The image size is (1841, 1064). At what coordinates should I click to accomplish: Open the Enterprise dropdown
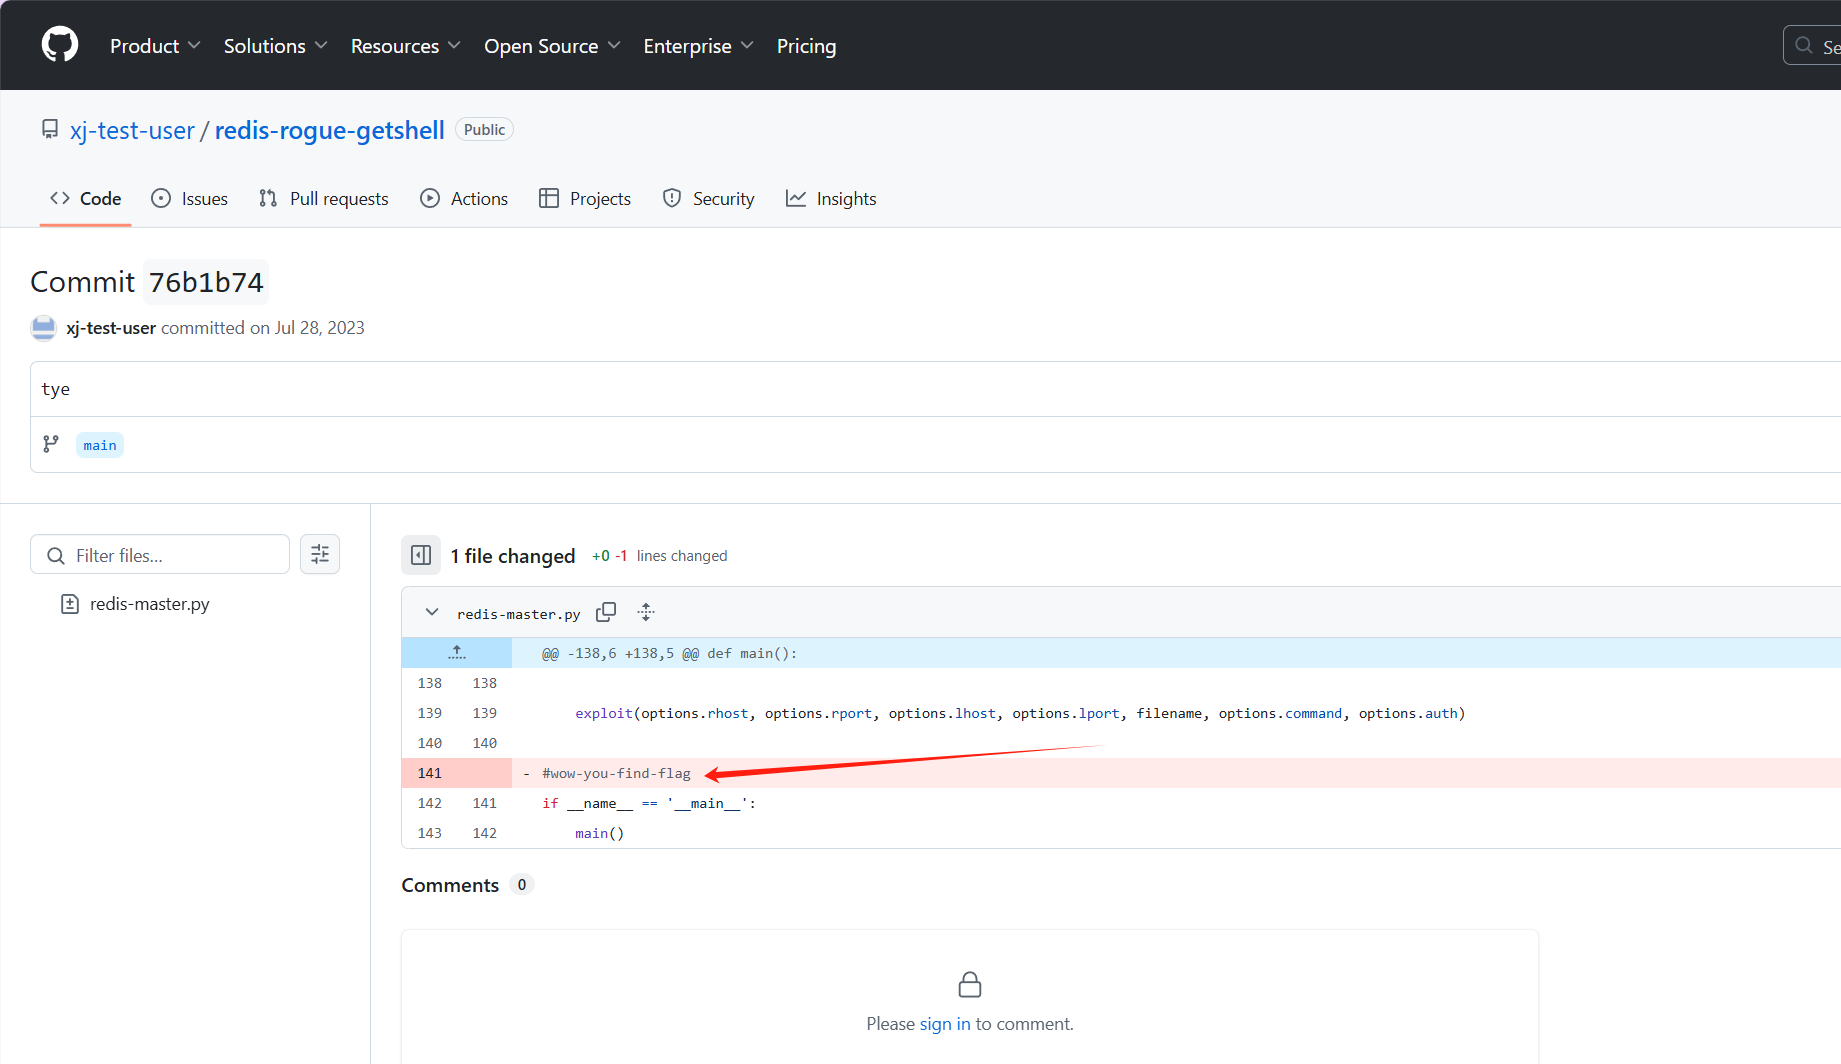tap(698, 46)
